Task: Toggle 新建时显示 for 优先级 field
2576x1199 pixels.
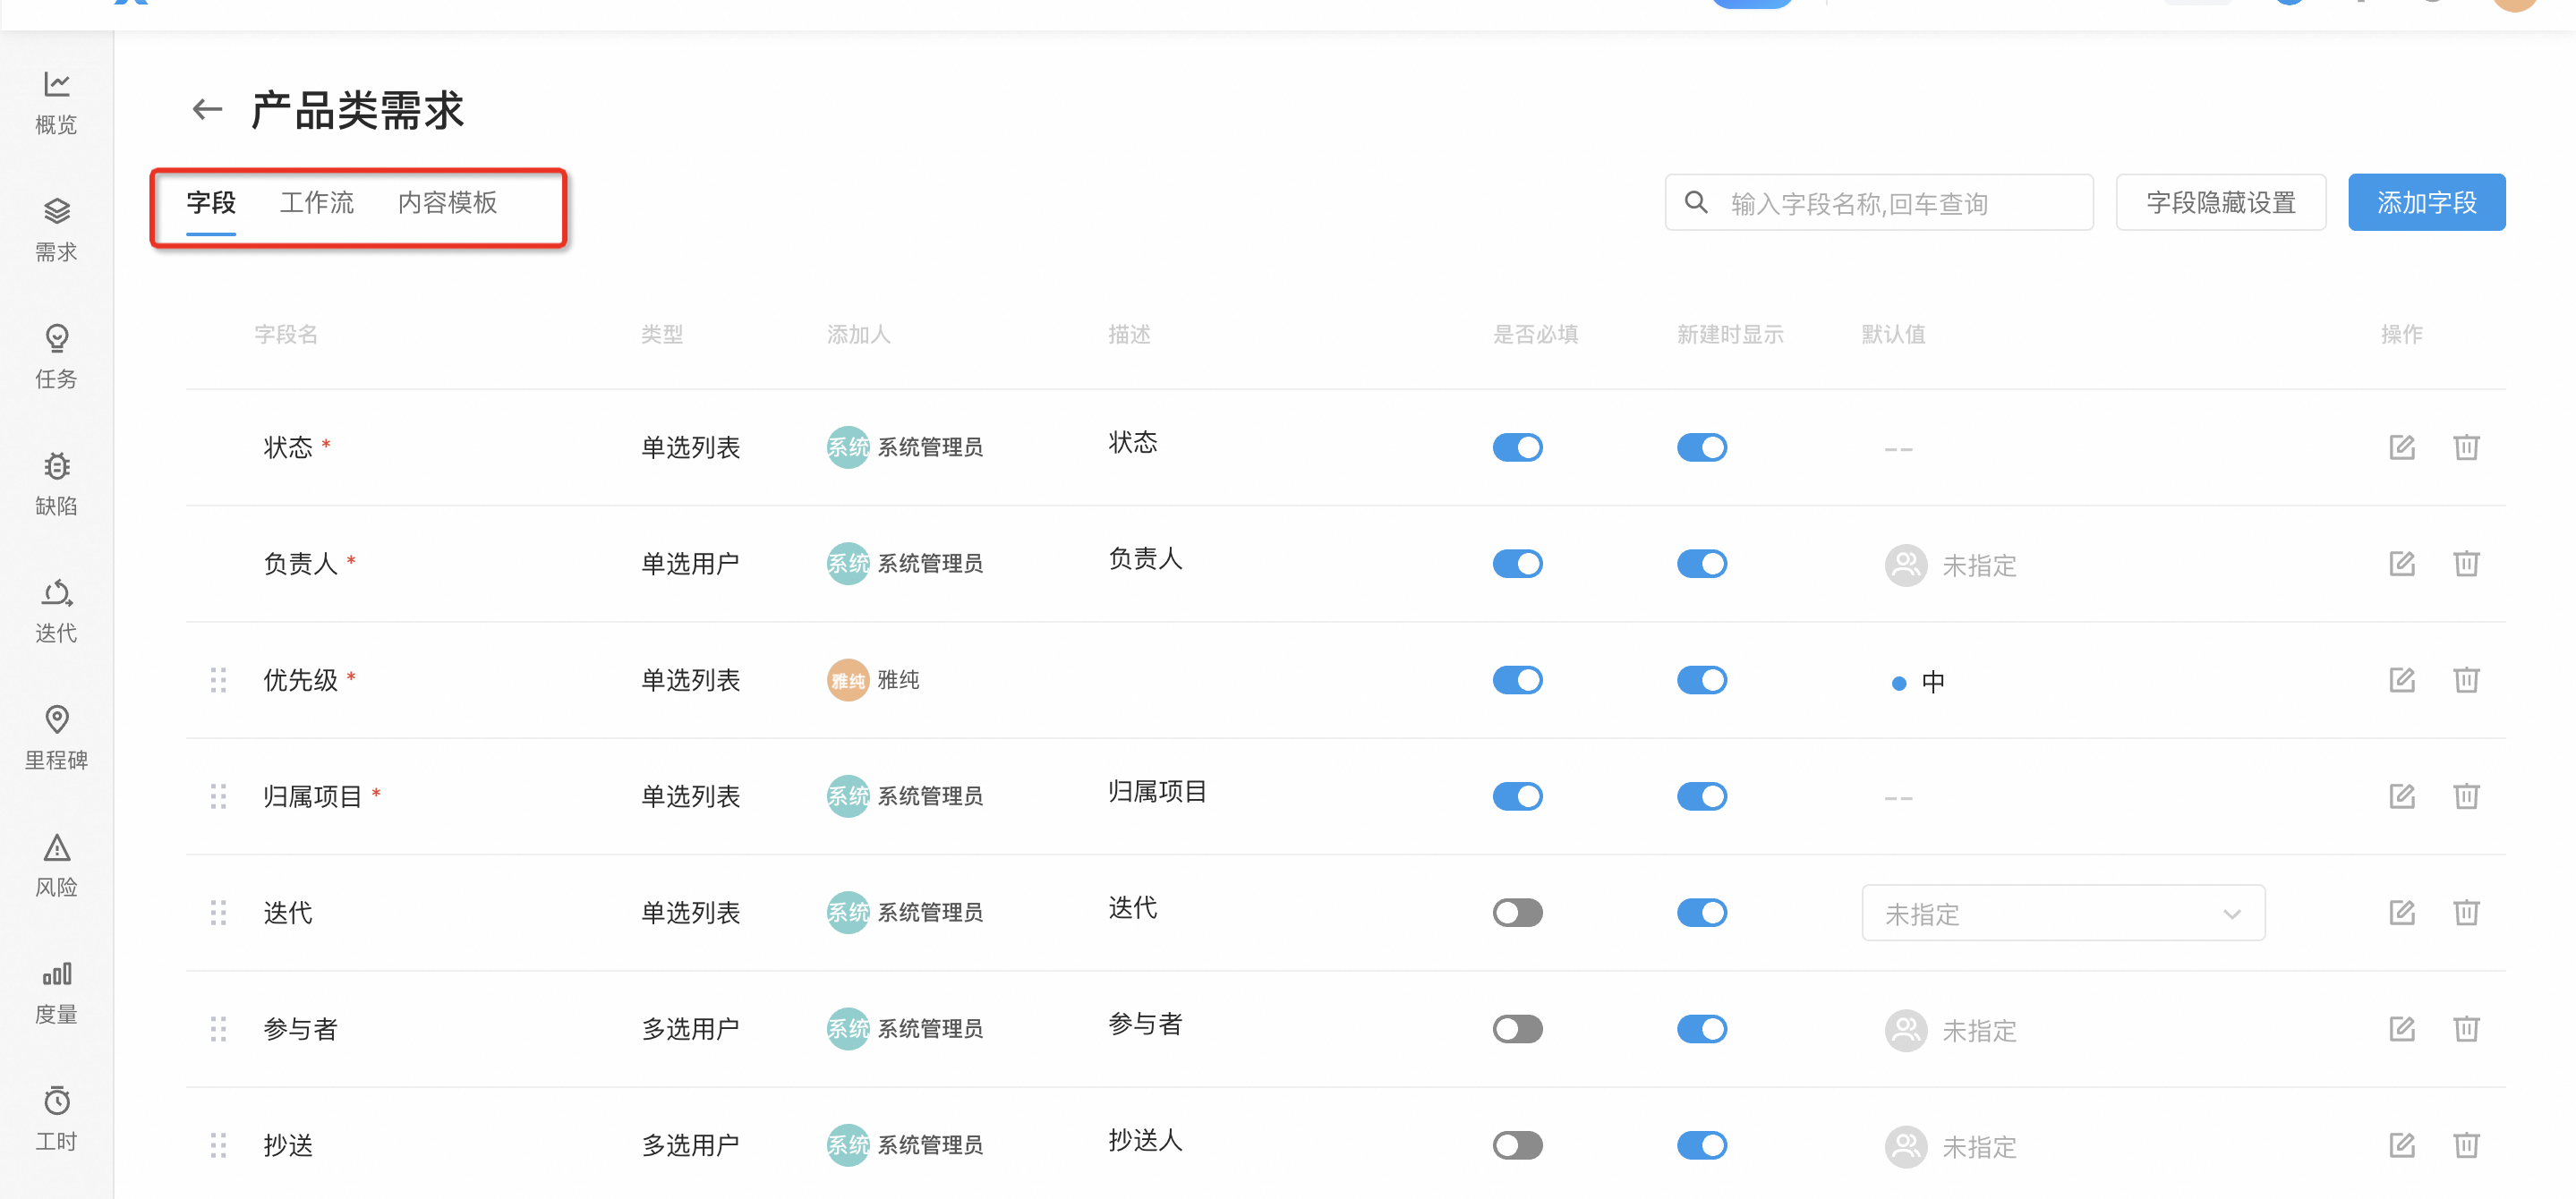Action: pyautogui.click(x=1701, y=680)
